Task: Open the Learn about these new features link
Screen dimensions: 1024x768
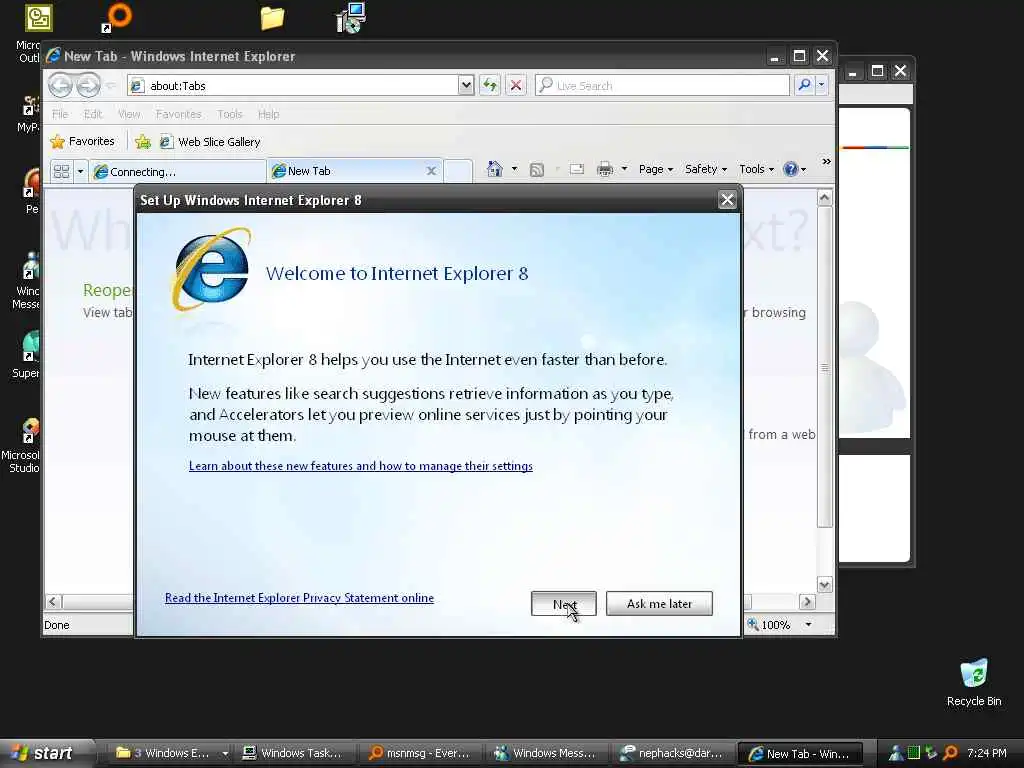Action: [360, 466]
